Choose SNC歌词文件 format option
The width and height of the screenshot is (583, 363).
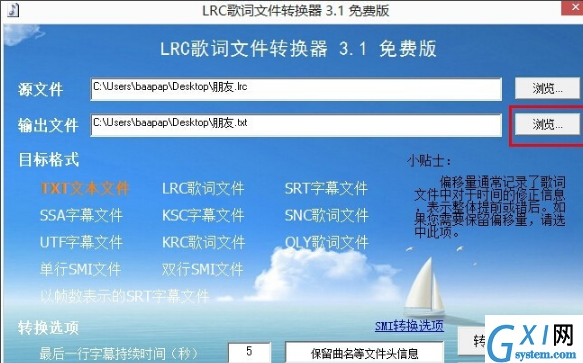click(x=326, y=215)
